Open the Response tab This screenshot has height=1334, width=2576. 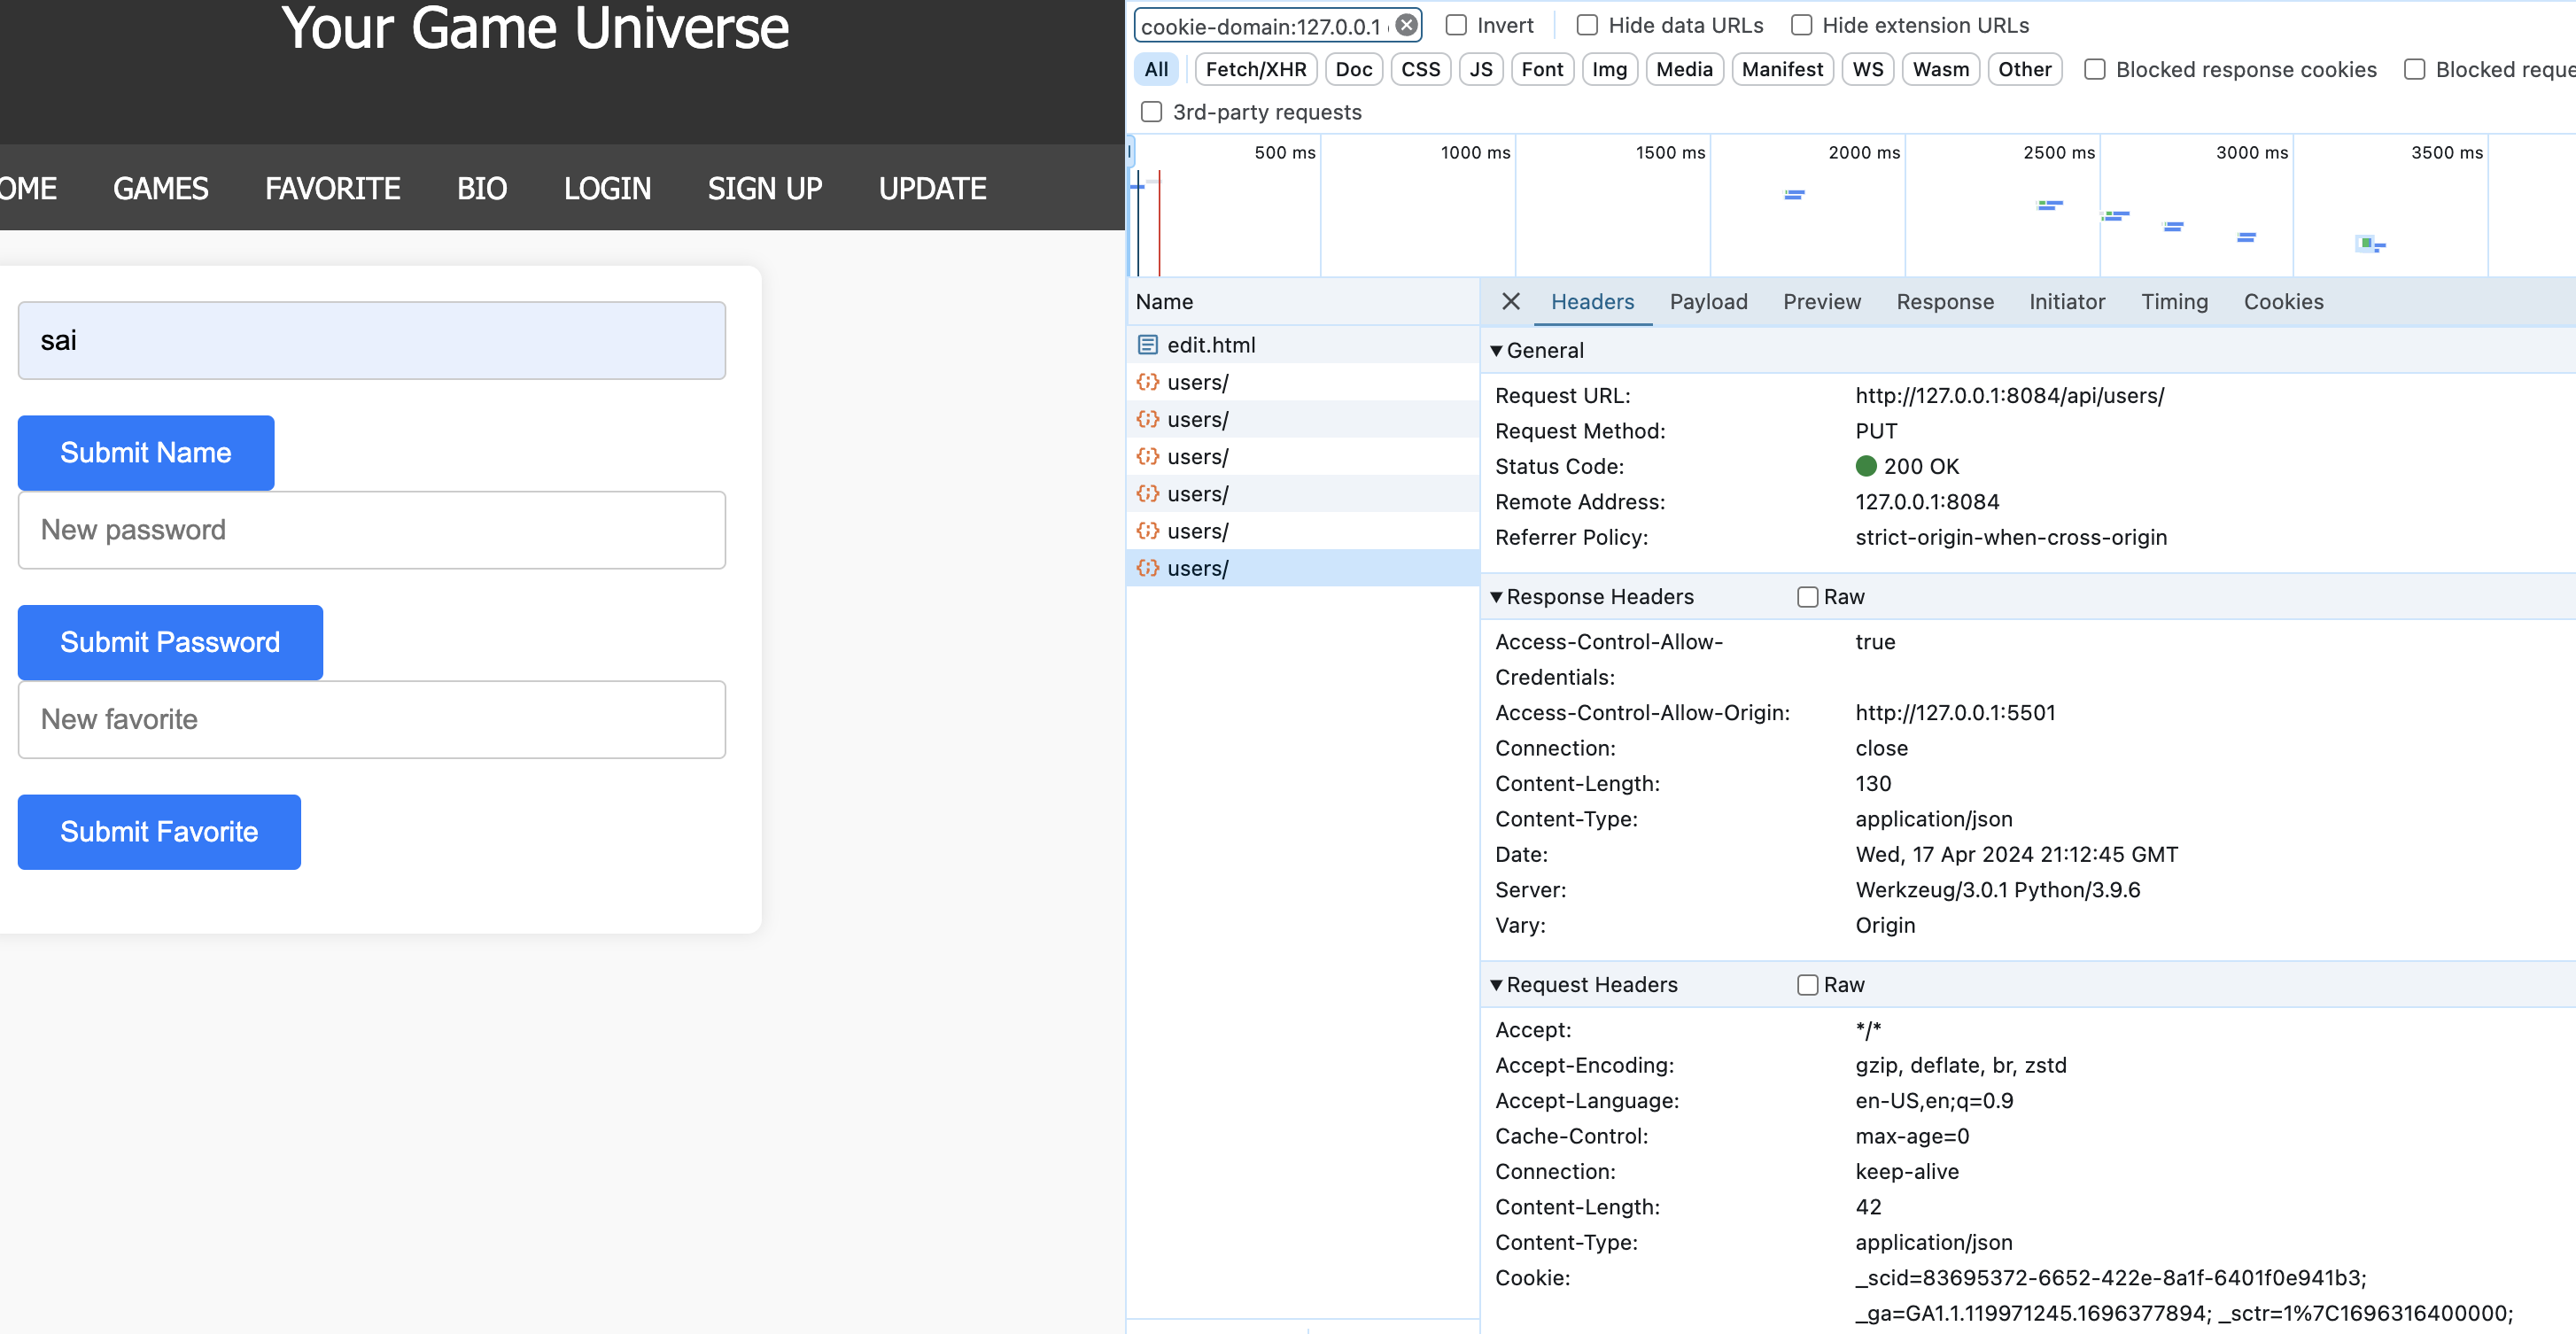point(1944,301)
